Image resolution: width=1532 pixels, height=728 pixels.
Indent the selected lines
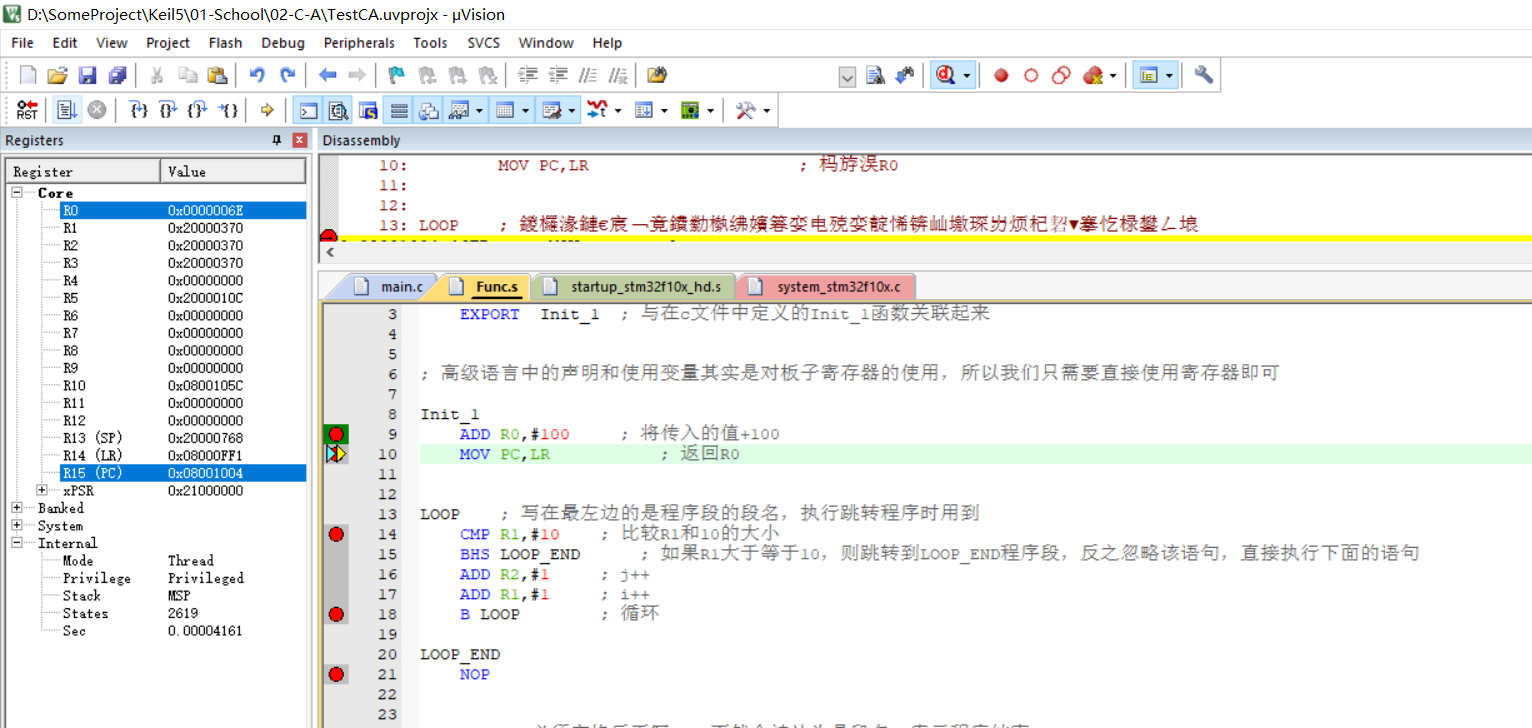(x=528, y=75)
